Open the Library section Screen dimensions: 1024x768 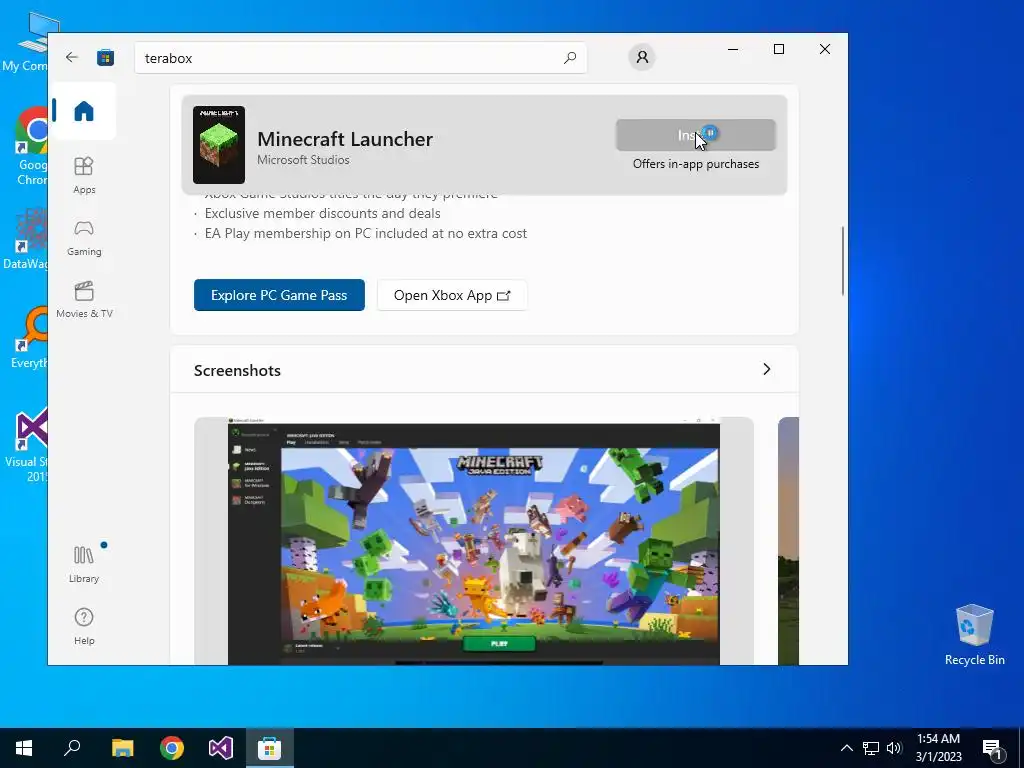(x=84, y=564)
